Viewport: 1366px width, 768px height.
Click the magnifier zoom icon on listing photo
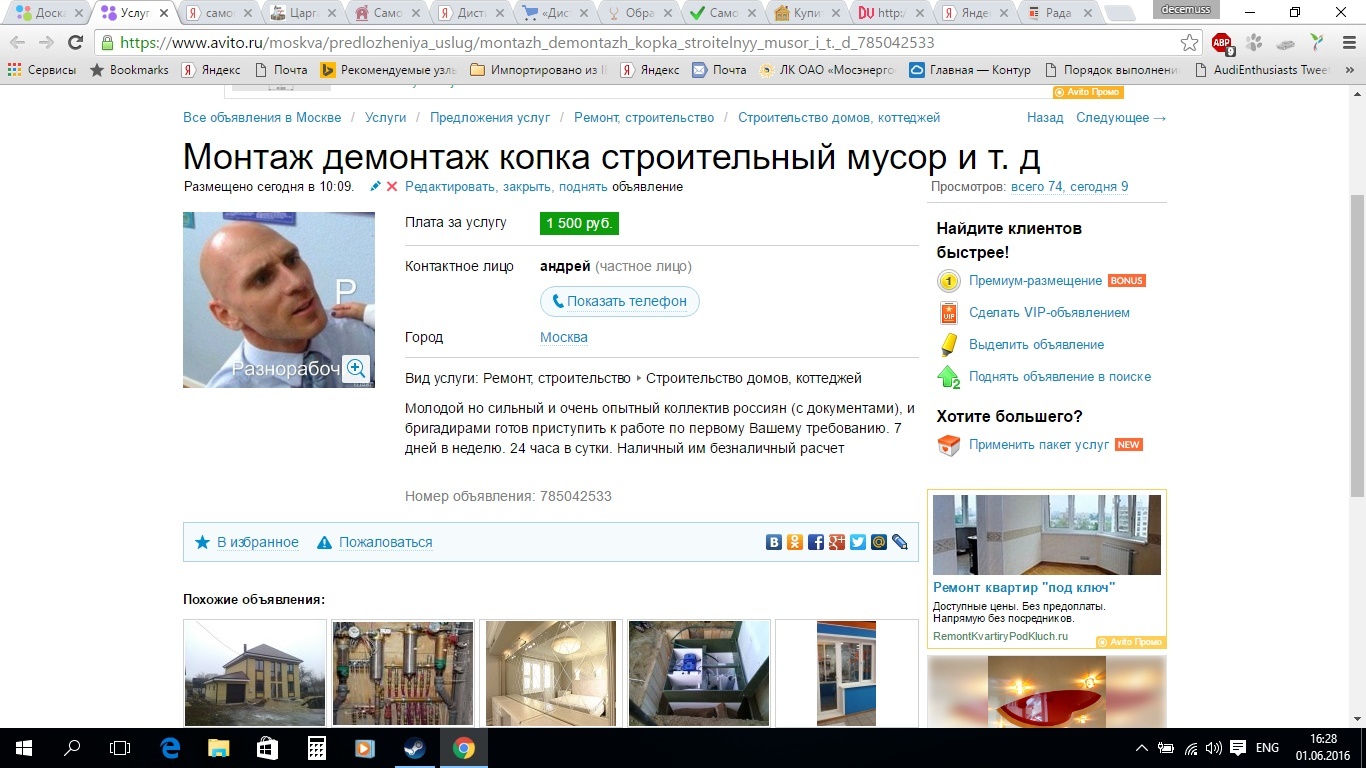pyautogui.click(x=356, y=369)
